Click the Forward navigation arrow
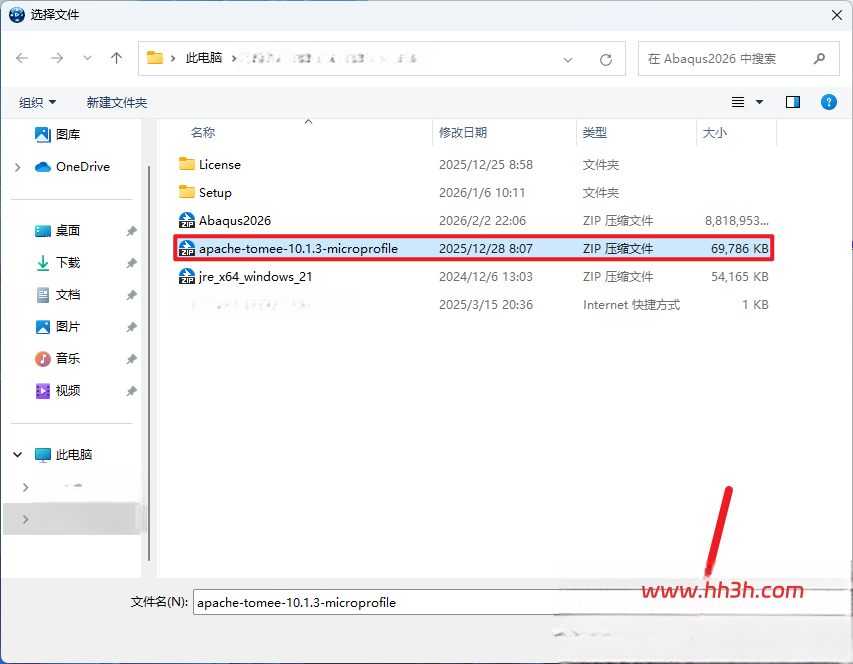 coord(57,58)
